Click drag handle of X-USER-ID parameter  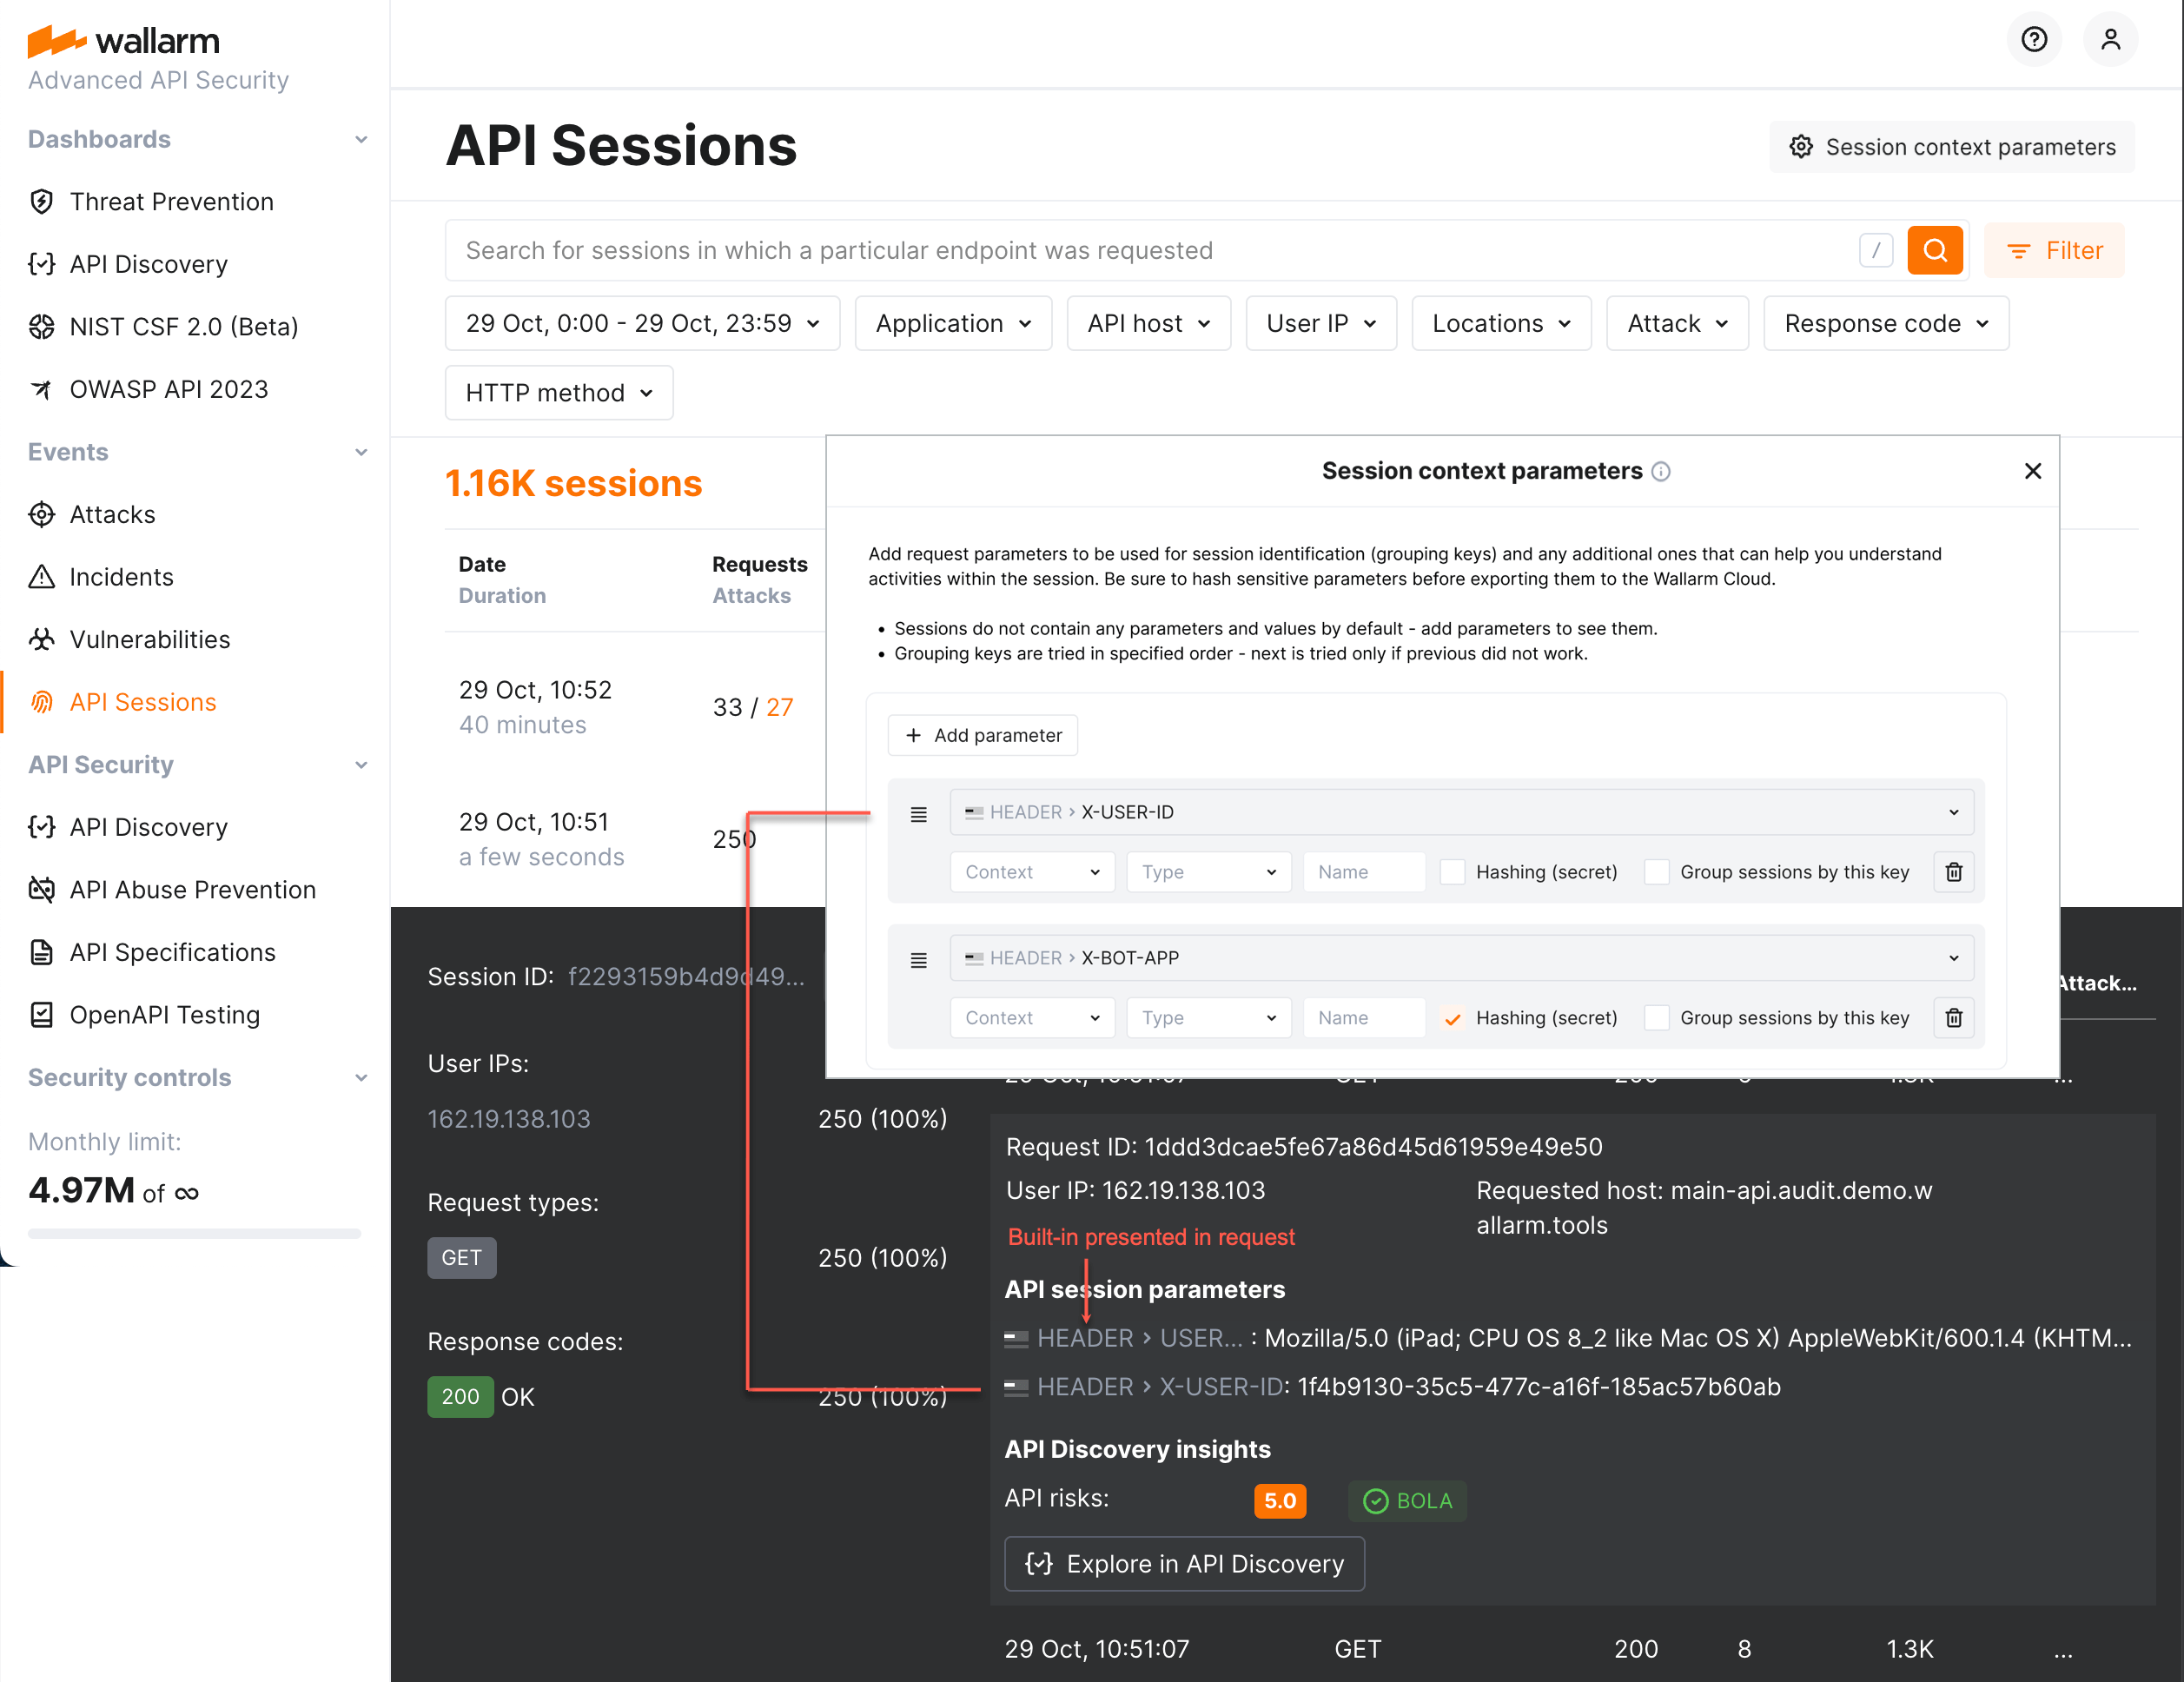919,813
